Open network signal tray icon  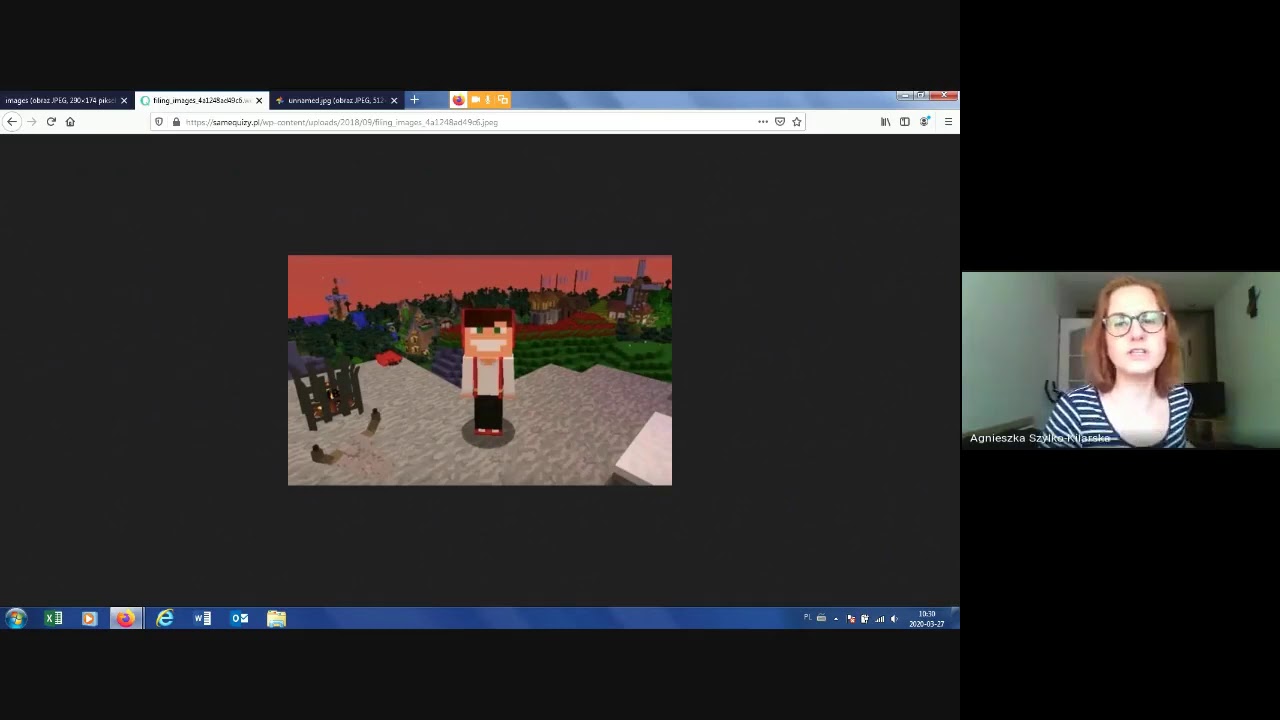[x=880, y=619]
